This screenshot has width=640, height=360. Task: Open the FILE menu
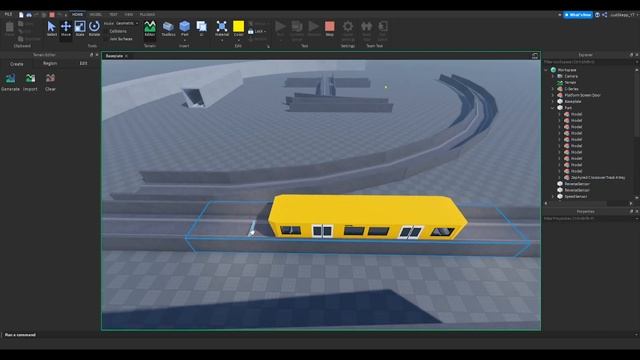(8, 14)
